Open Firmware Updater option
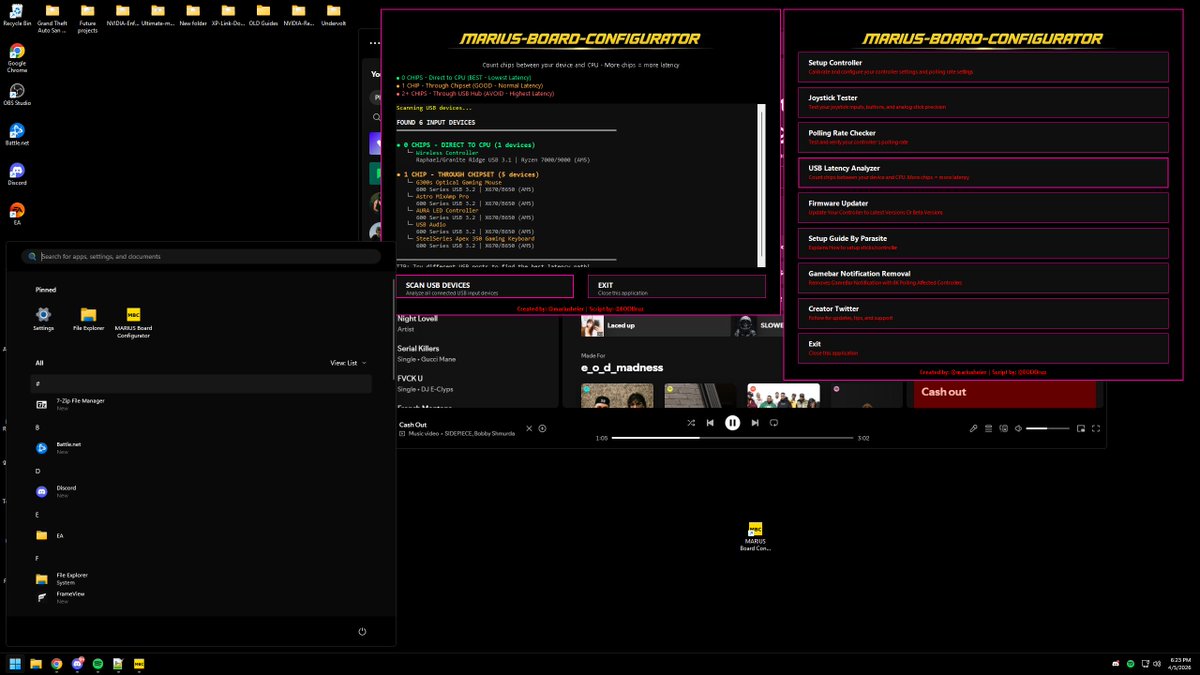 coord(983,207)
